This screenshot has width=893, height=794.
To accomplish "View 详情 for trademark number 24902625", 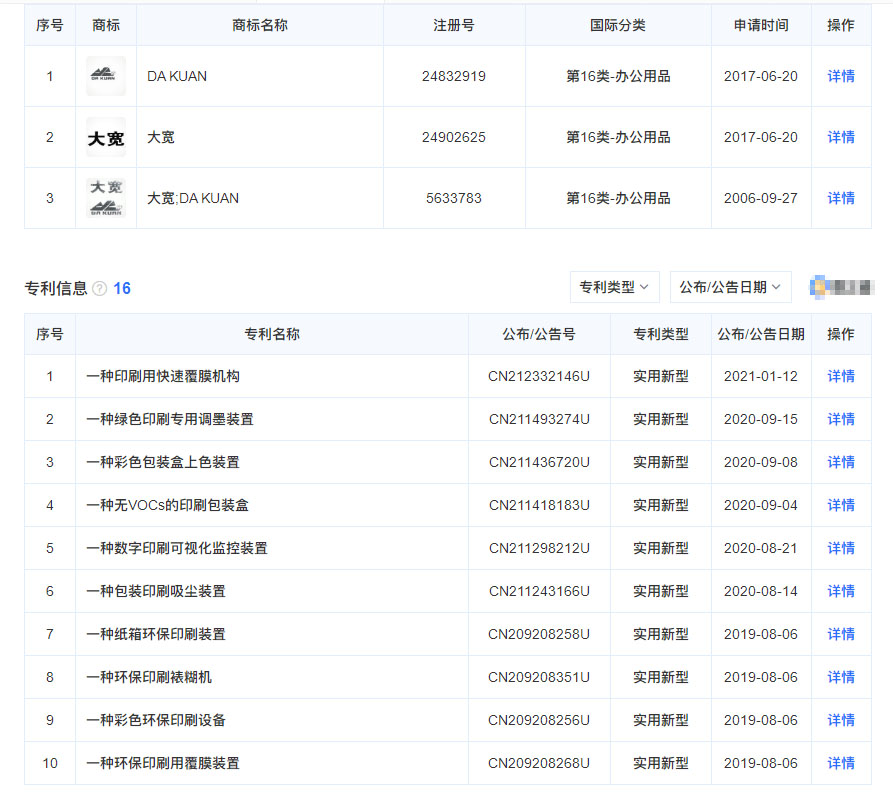I will pos(840,137).
